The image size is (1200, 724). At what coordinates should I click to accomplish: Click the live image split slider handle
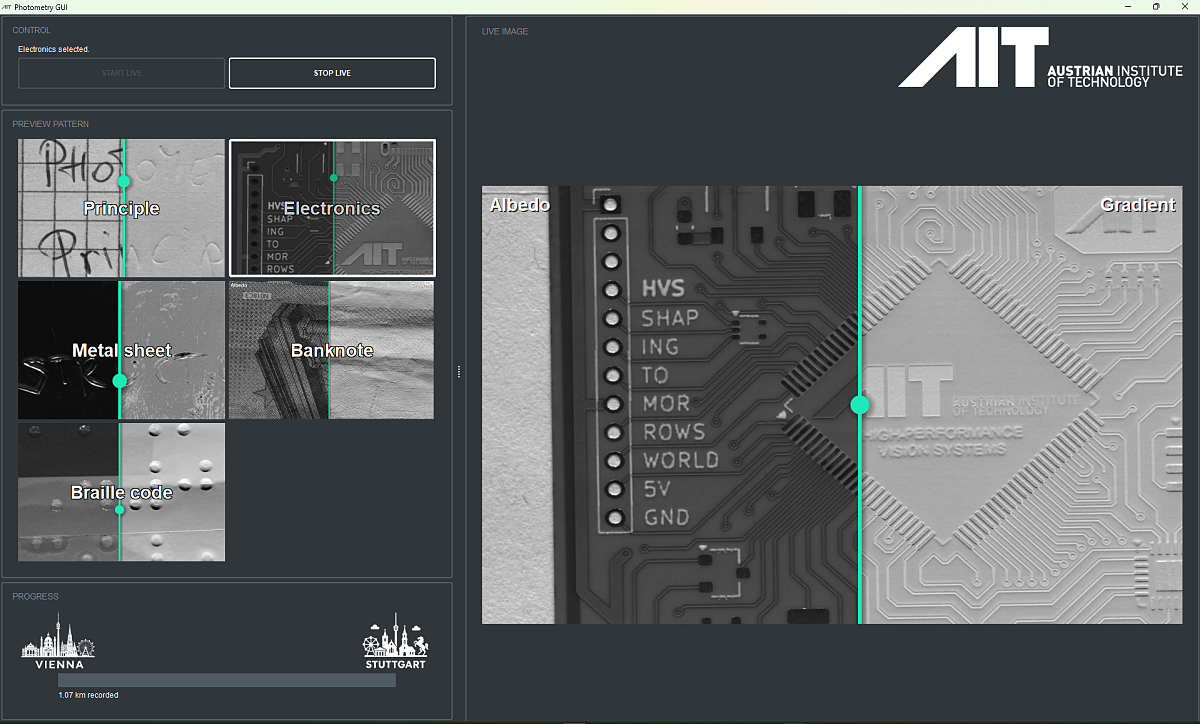[859, 405]
